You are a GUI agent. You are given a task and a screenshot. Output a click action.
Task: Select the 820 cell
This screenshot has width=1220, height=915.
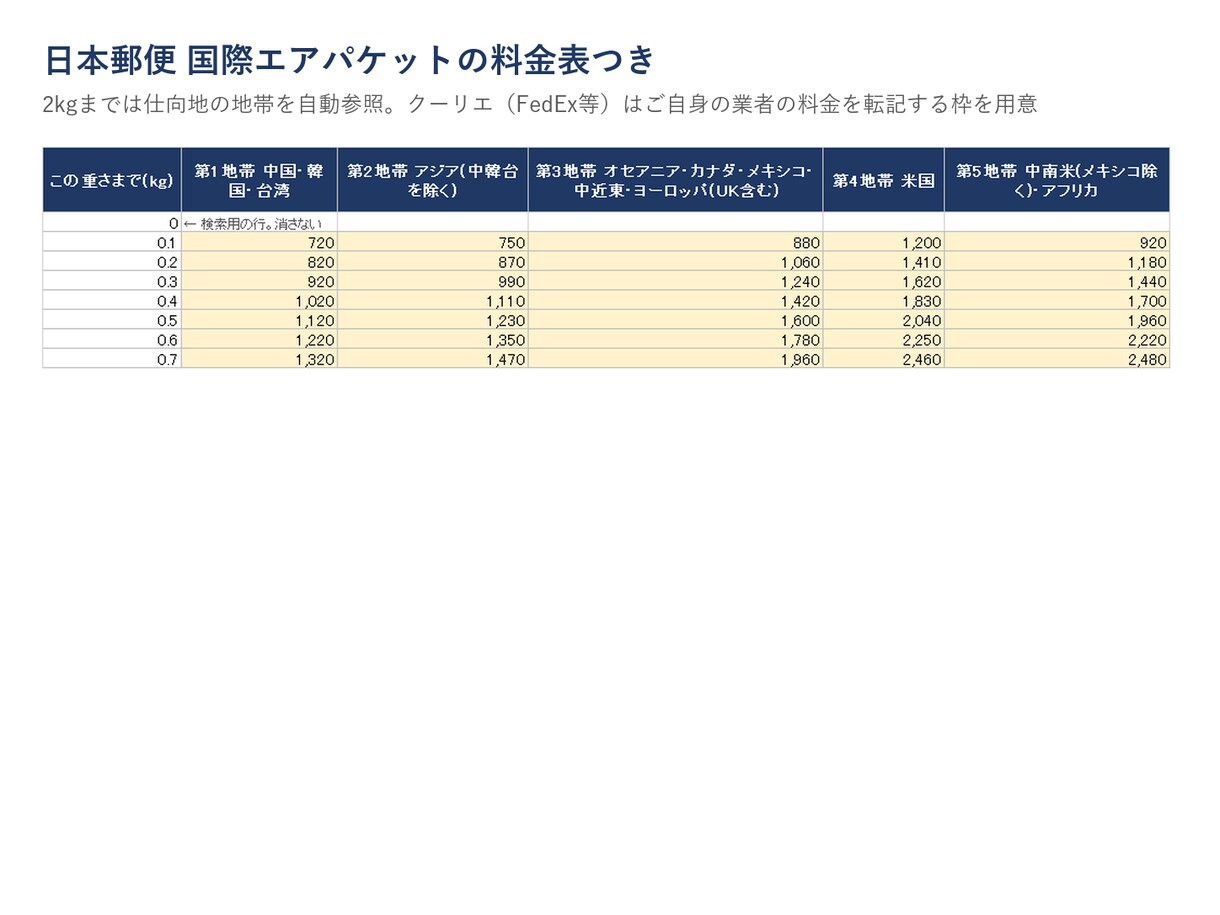(x=259, y=262)
